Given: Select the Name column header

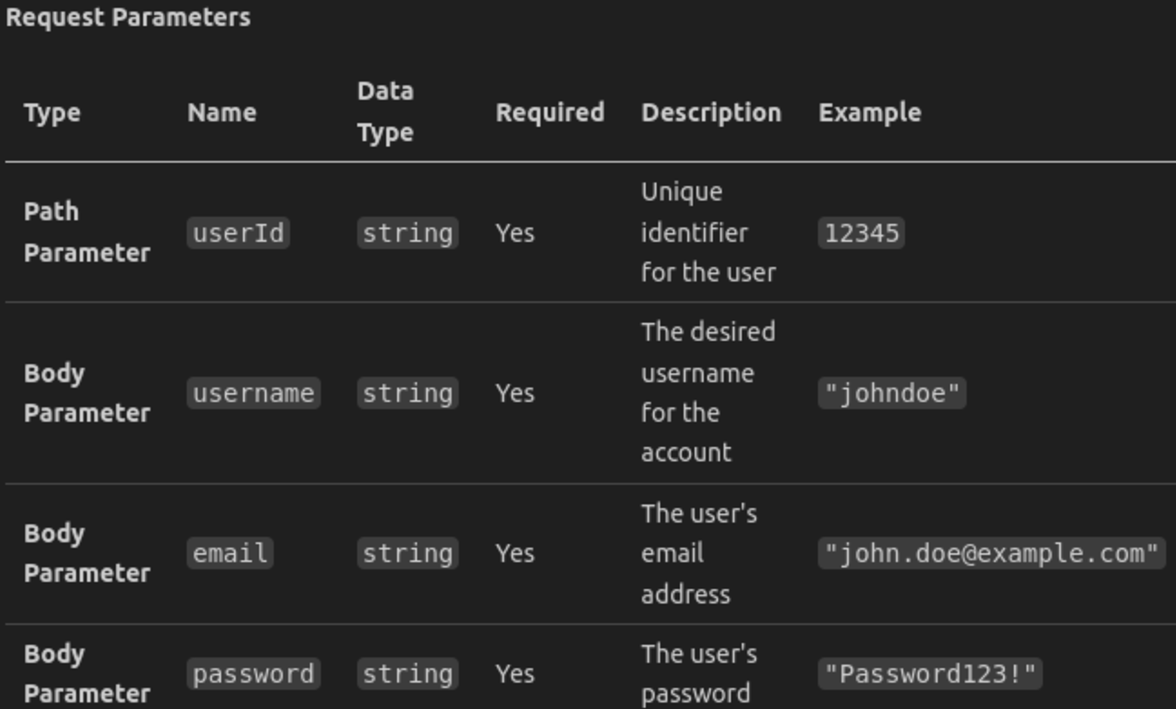Looking at the screenshot, I should 222,113.
